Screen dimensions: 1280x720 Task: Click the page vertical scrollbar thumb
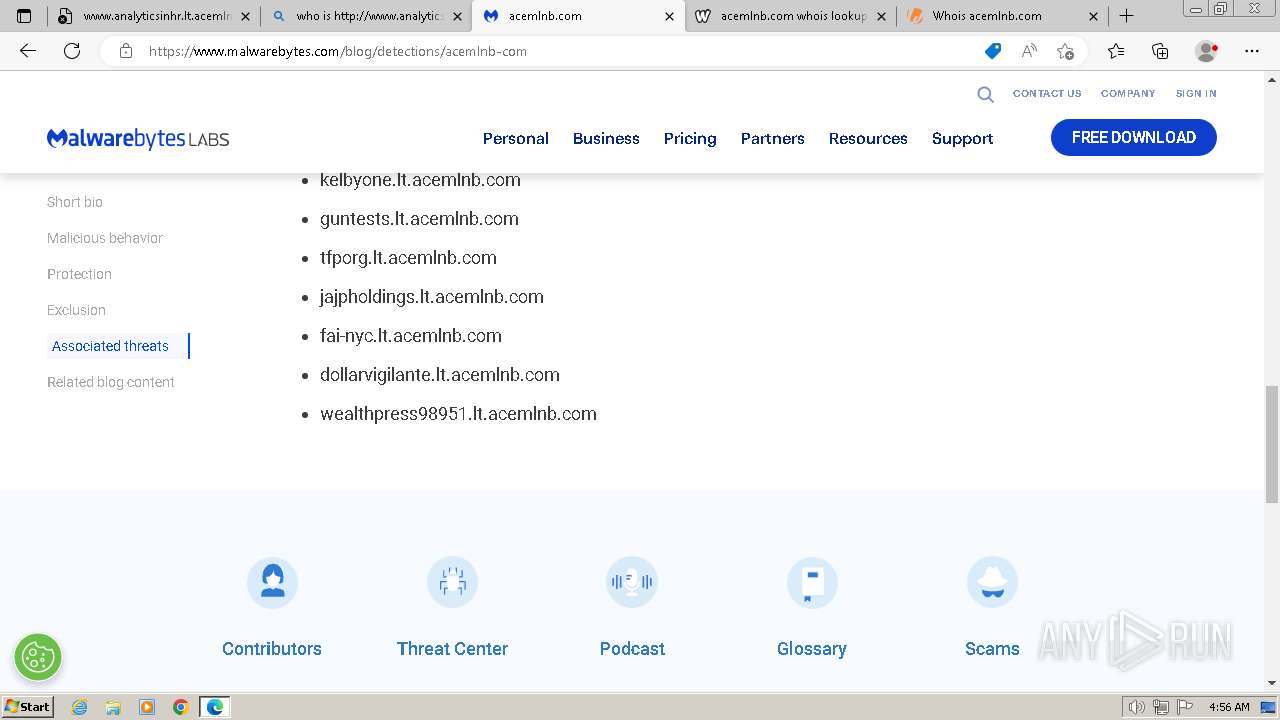pyautogui.click(x=1272, y=444)
